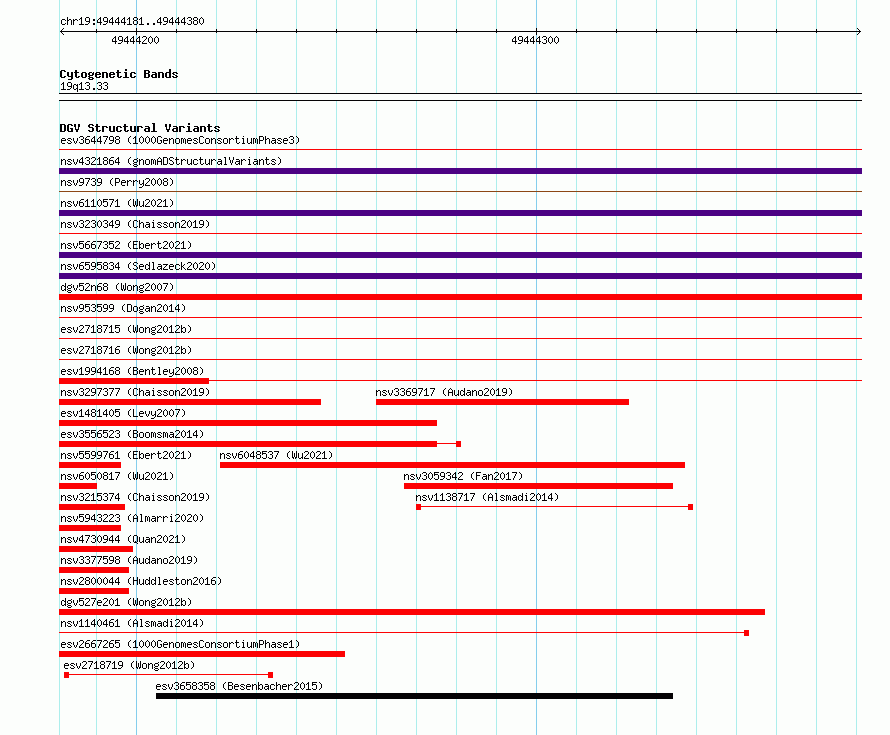The height and width of the screenshot is (735, 890).
Task: Open nsv3369717 (Audano2019) label
Action: [x=444, y=392]
